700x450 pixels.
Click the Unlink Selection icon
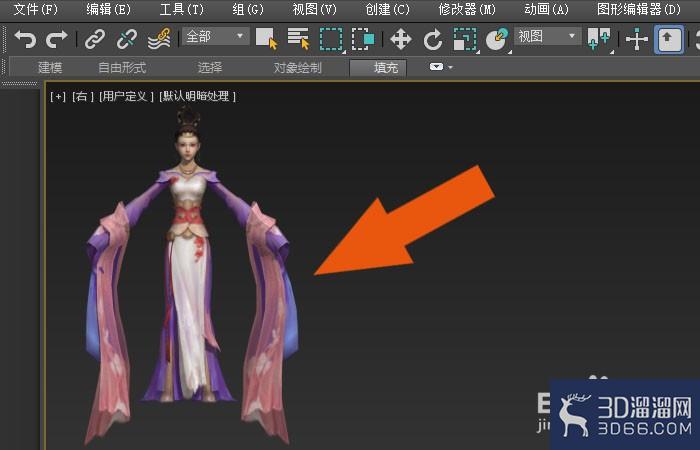(x=127, y=39)
